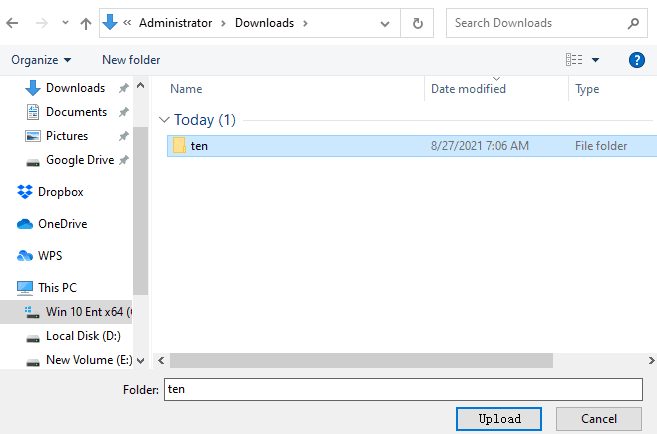Click the Up one level arrow

coord(86,23)
